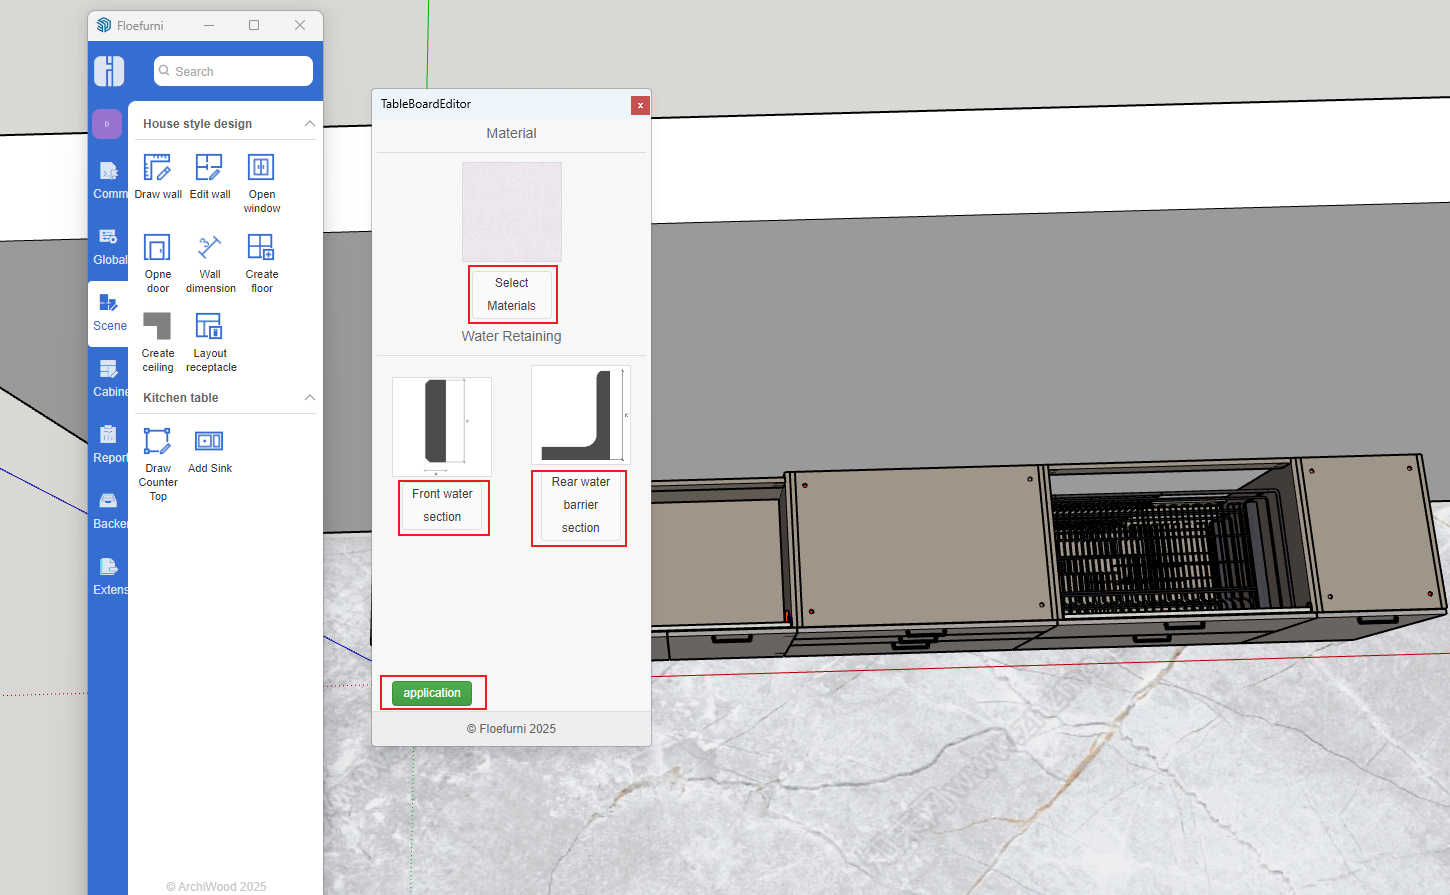The image size is (1450, 895).
Task: Open the Global sidebar tab
Action: [x=109, y=246]
